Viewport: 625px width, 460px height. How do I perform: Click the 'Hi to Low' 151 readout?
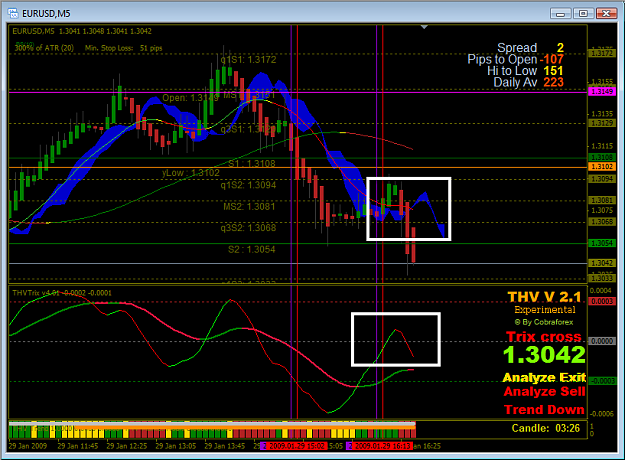(x=525, y=71)
